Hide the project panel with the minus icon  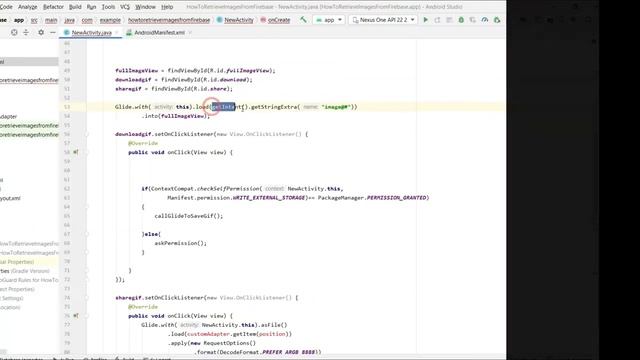tap(53, 32)
